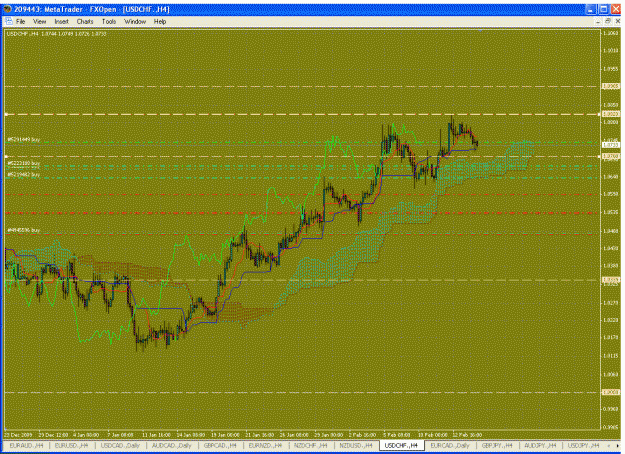This screenshot has width=625, height=454.
Task: Select the active USDCHF H4 chart tab
Action: [x=401, y=445]
